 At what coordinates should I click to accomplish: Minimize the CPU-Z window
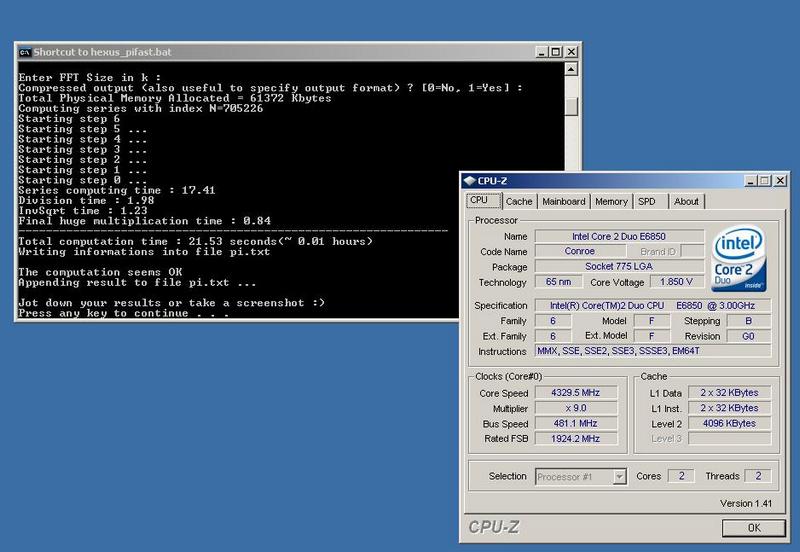coord(750,181)
